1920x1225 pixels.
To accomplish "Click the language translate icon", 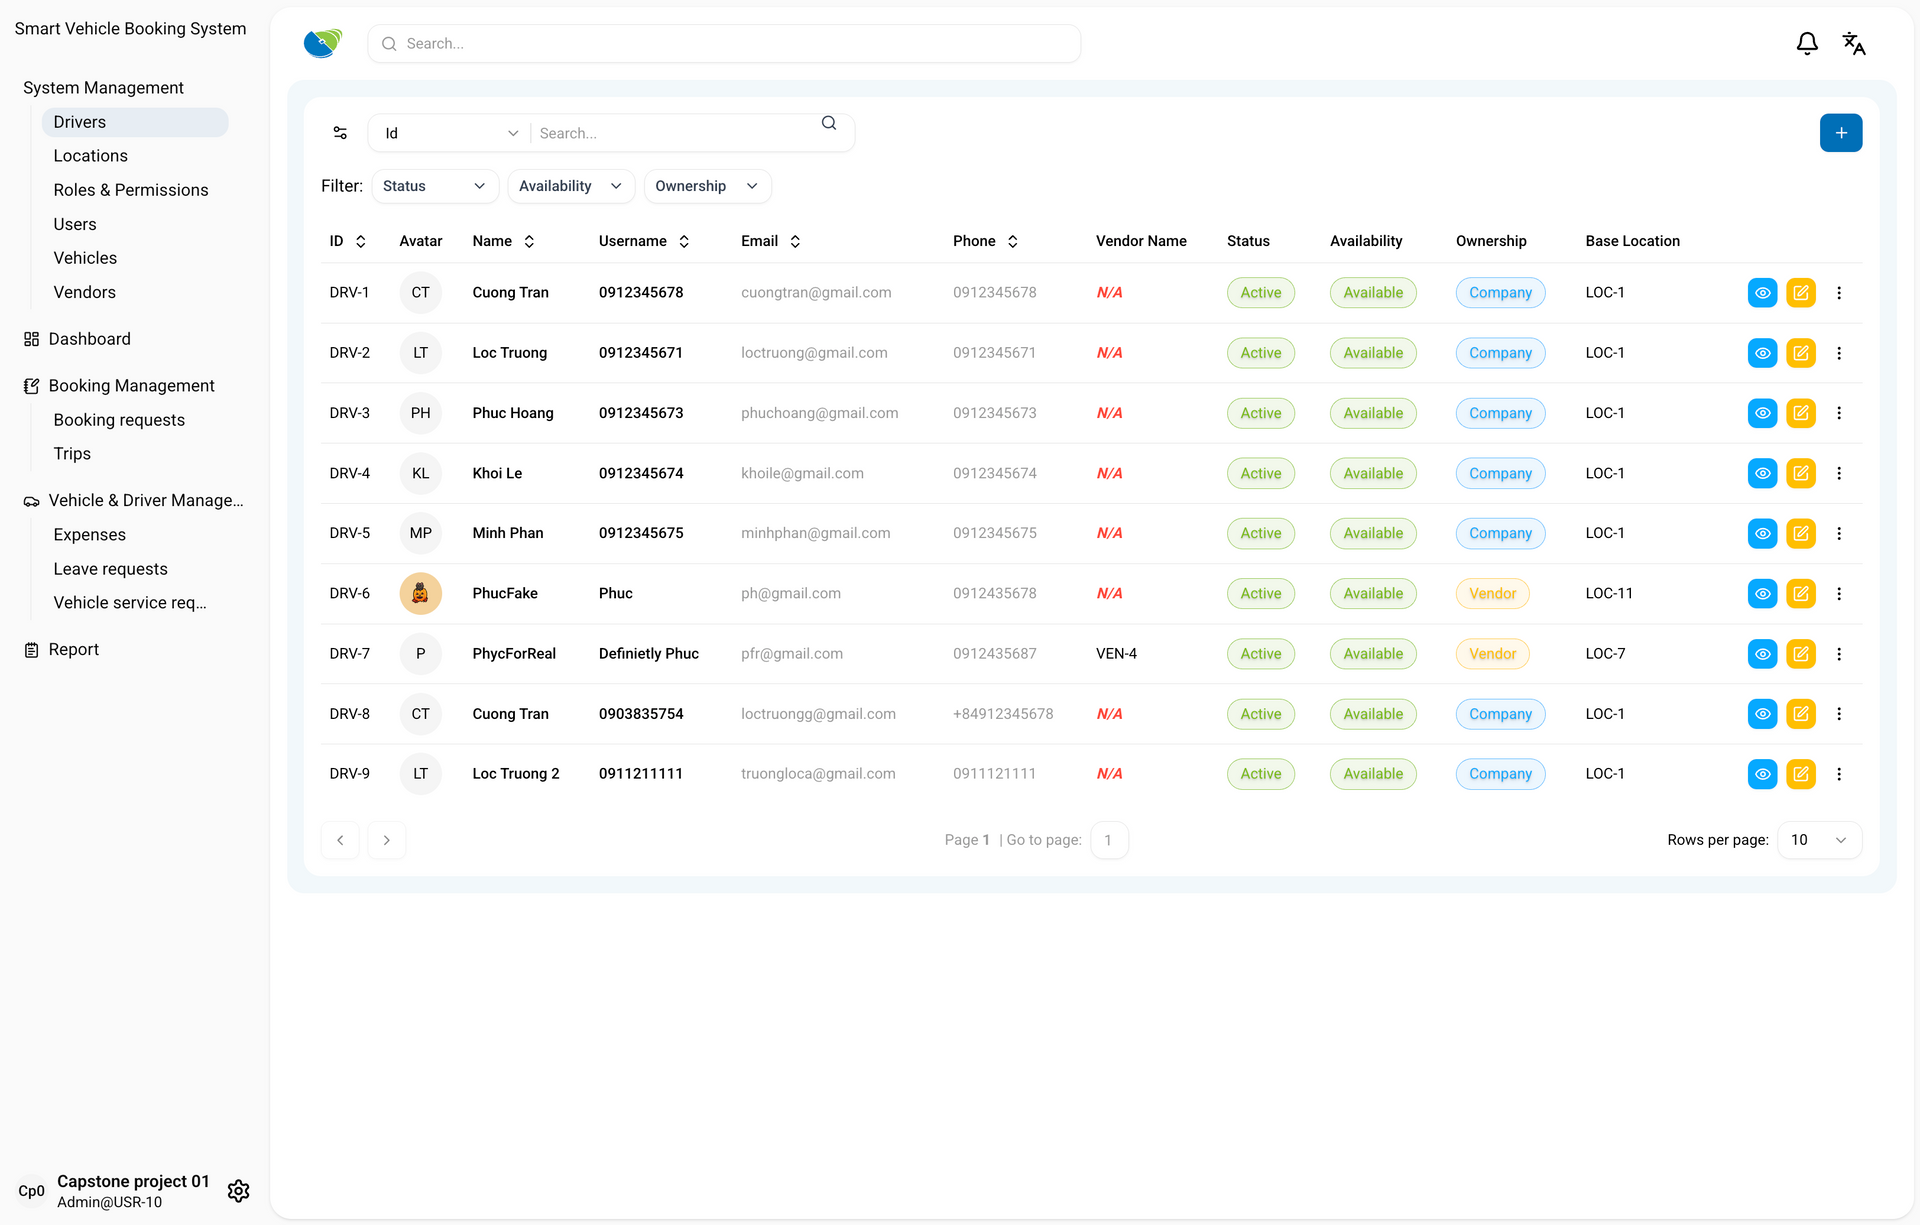I will [1853, 44].
